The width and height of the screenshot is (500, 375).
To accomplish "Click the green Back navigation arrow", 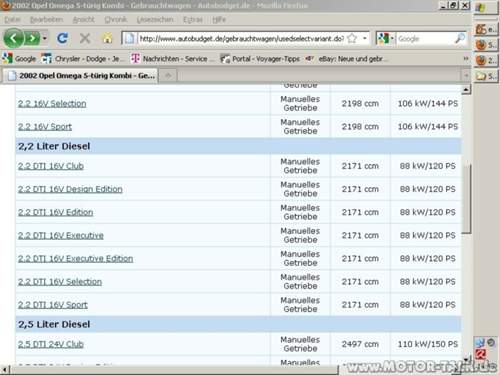I will coord(13,38).
